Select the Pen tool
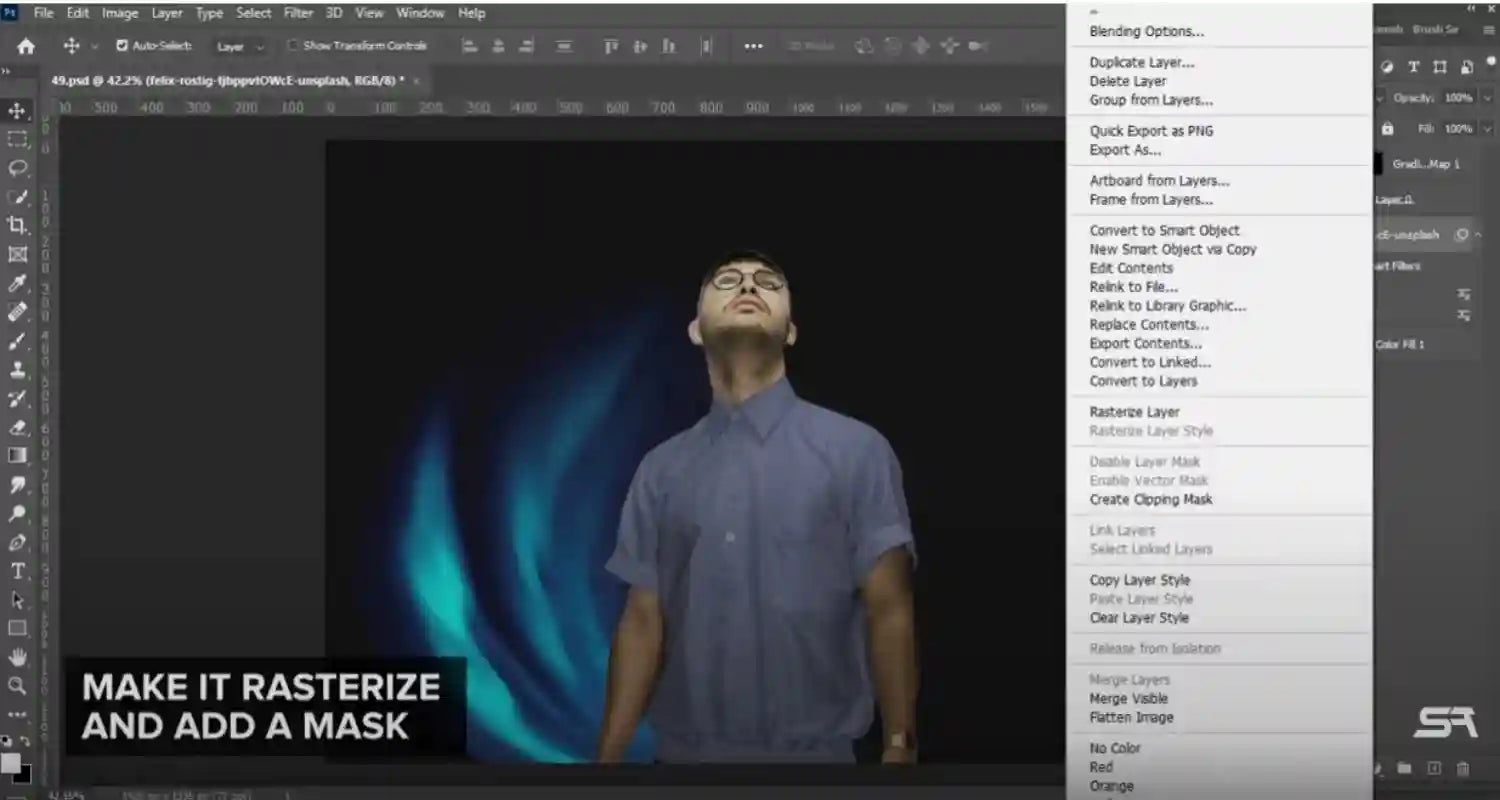This screenshot has width=1500, height=800. click(x=17, y=543)
